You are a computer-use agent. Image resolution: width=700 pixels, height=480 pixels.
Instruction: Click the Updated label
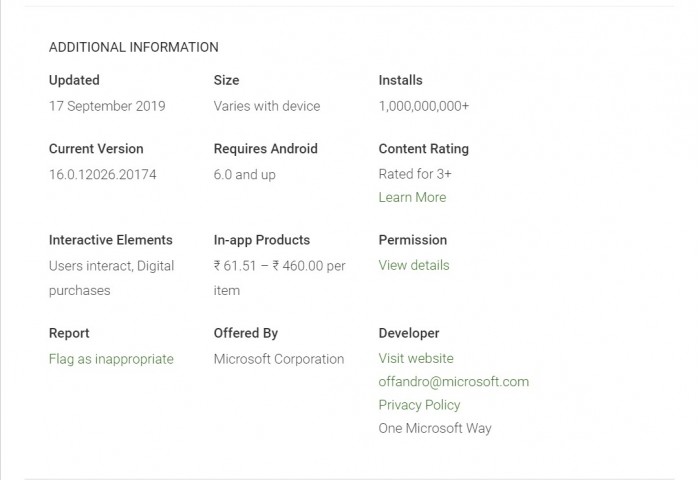point(74,80)
